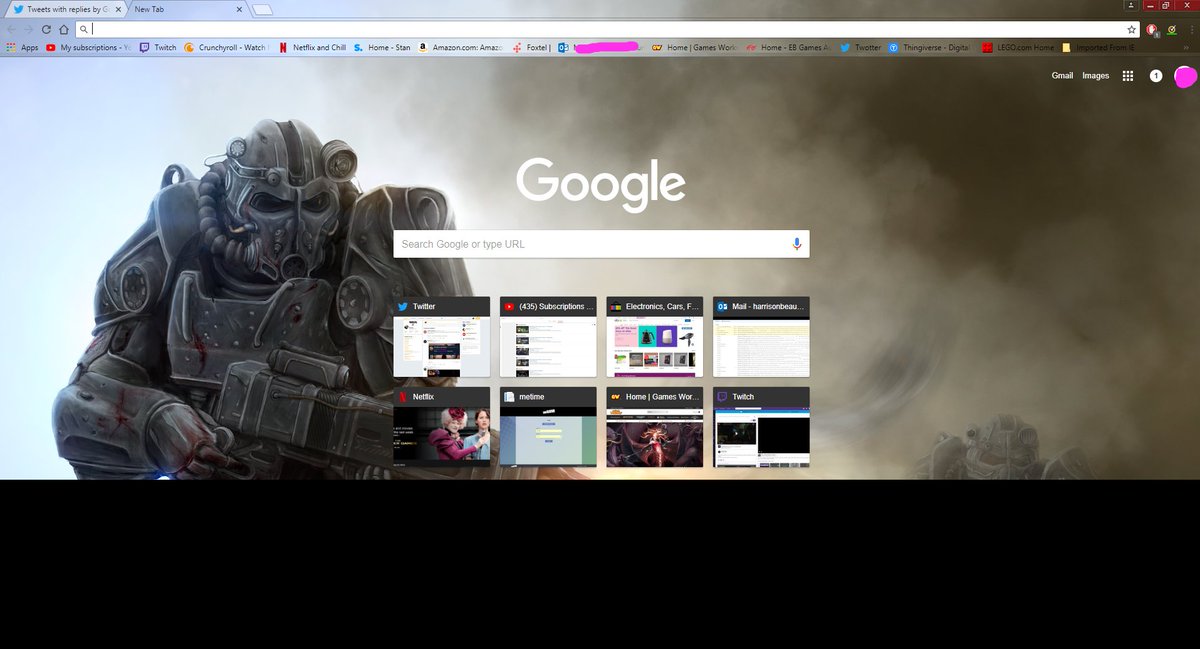
Task: Start voice search with the microphone icon
Action: click(x=797, y=244)
